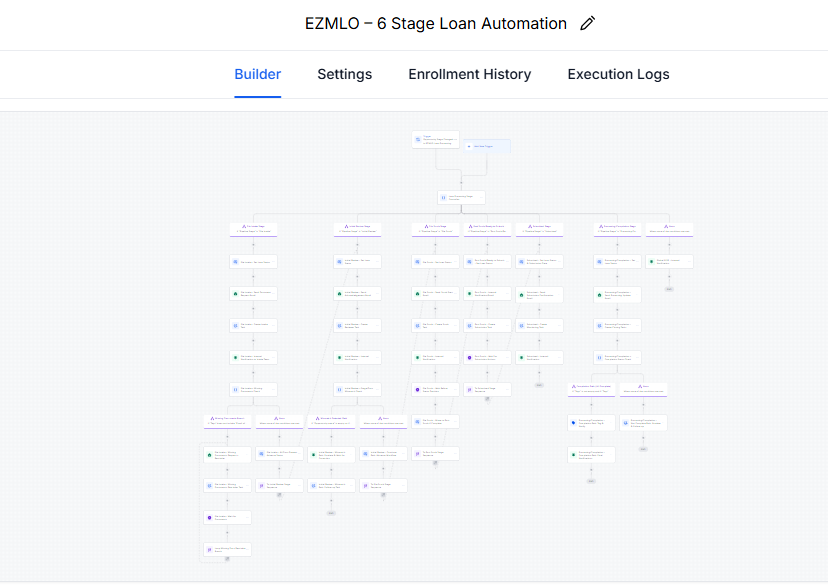Open the green-icon node under the far-right None branch
Viewport: 828px width, 586px height.
tap(669, 261)
